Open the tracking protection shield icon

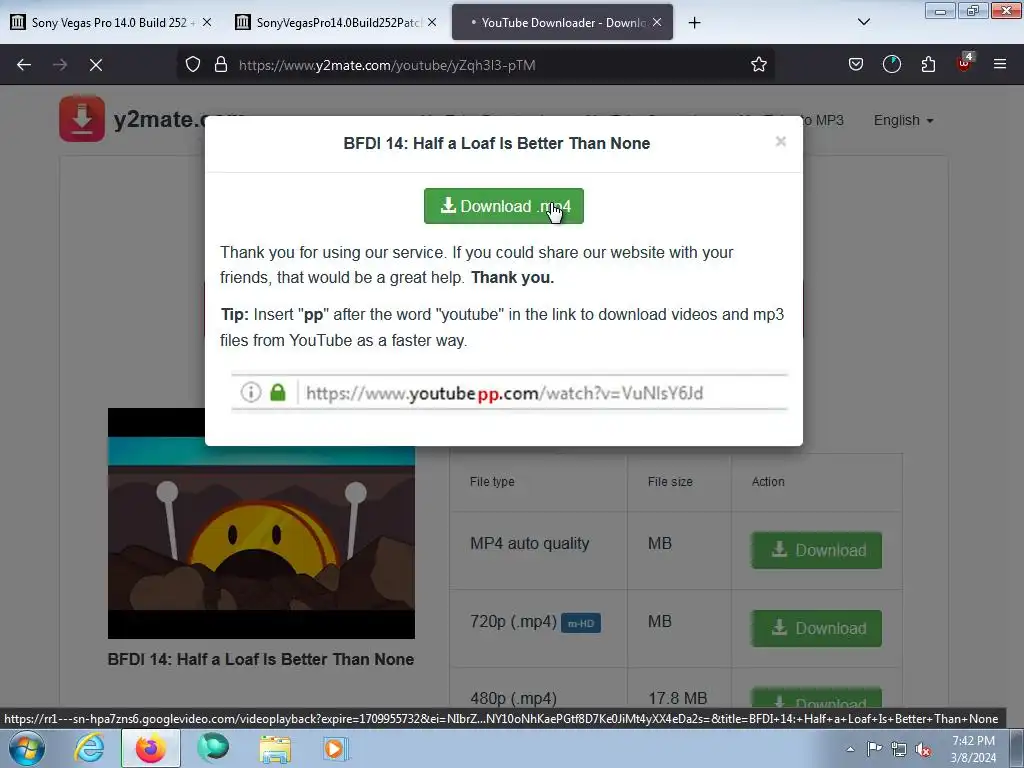click(x=193, y=65)
